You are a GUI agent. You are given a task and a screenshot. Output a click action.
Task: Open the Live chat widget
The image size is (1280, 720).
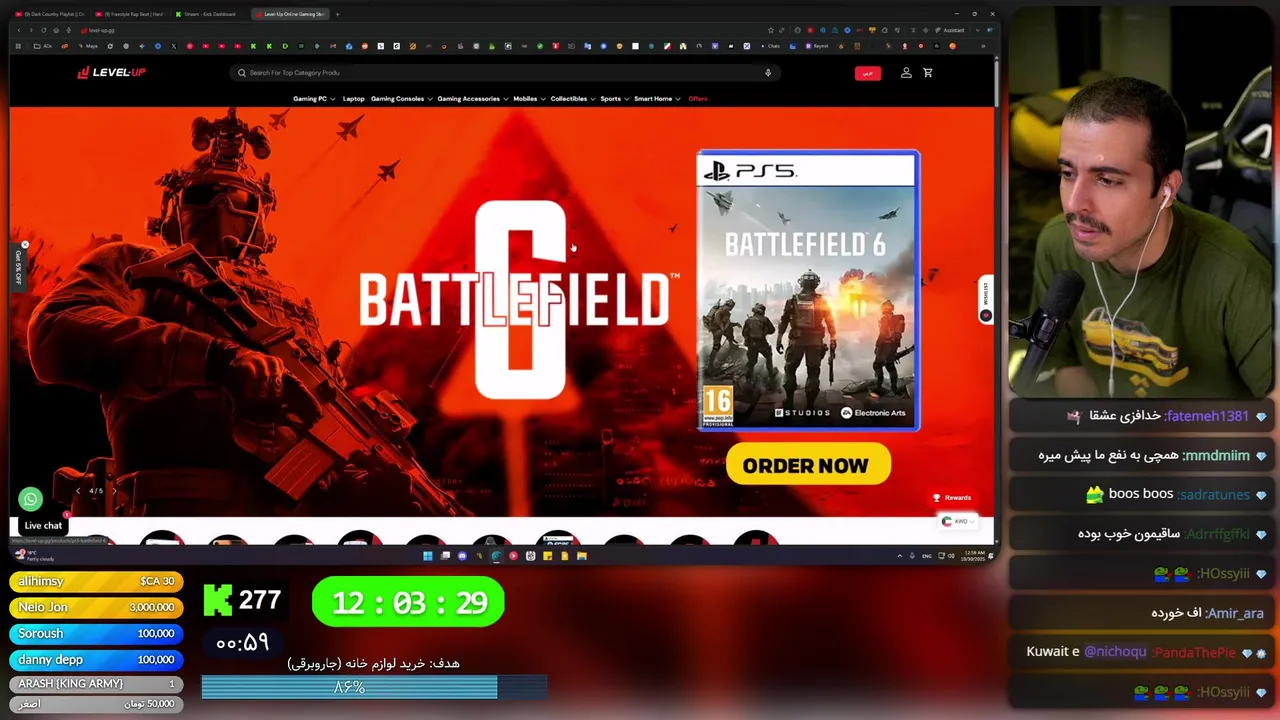pos(42,525)
